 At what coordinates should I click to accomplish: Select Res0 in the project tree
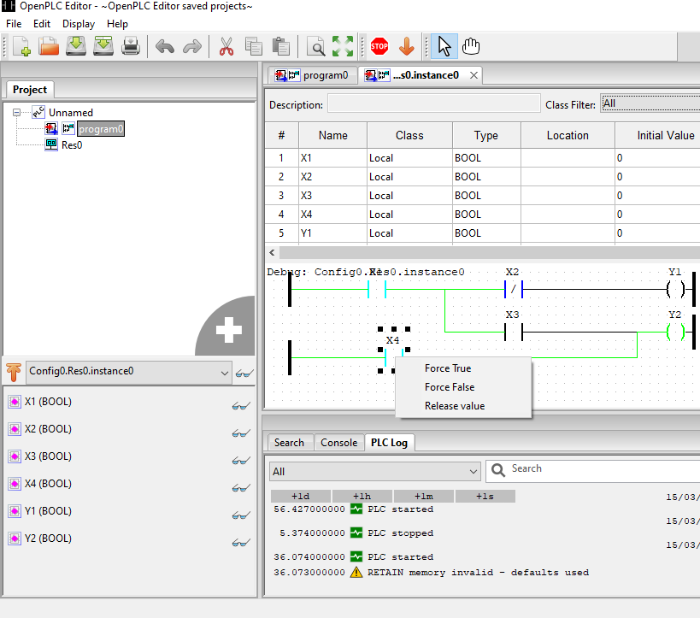tap(71, 145)
